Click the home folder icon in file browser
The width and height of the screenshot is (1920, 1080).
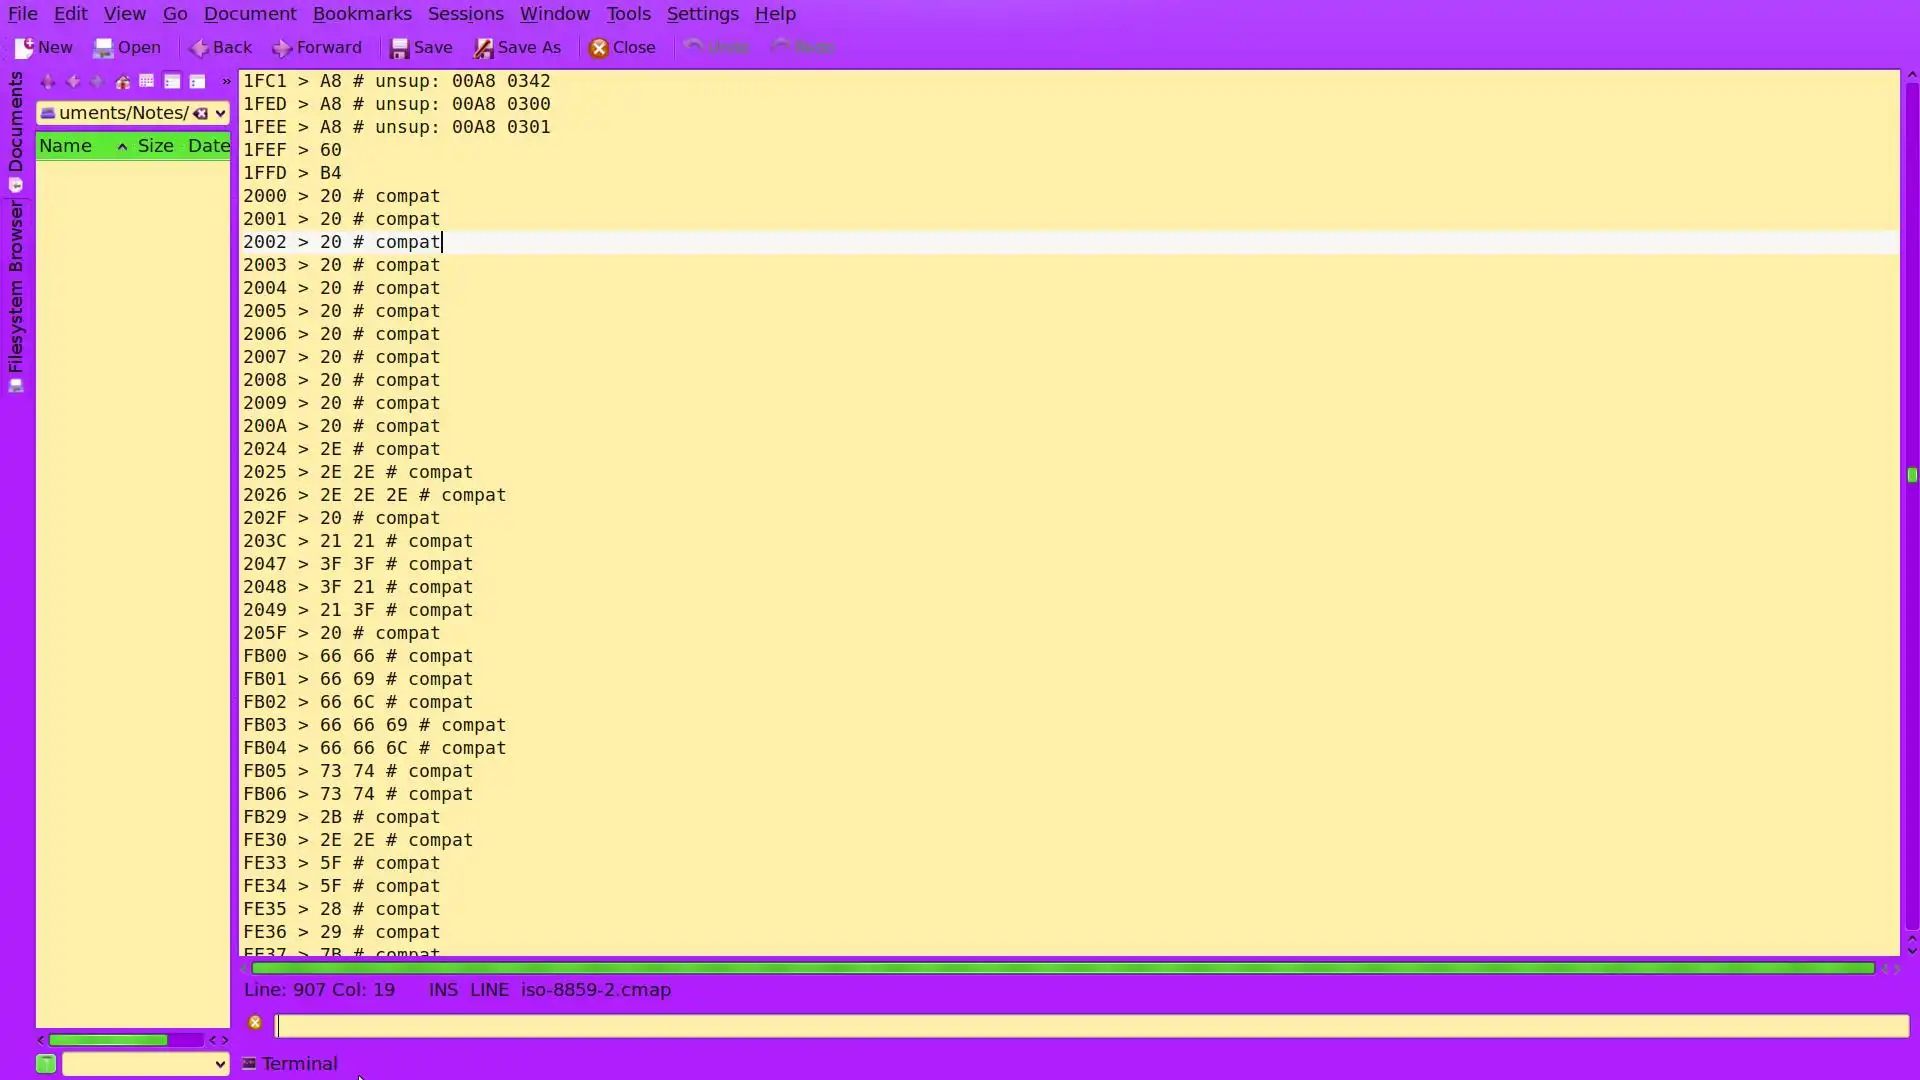[122, 82]
